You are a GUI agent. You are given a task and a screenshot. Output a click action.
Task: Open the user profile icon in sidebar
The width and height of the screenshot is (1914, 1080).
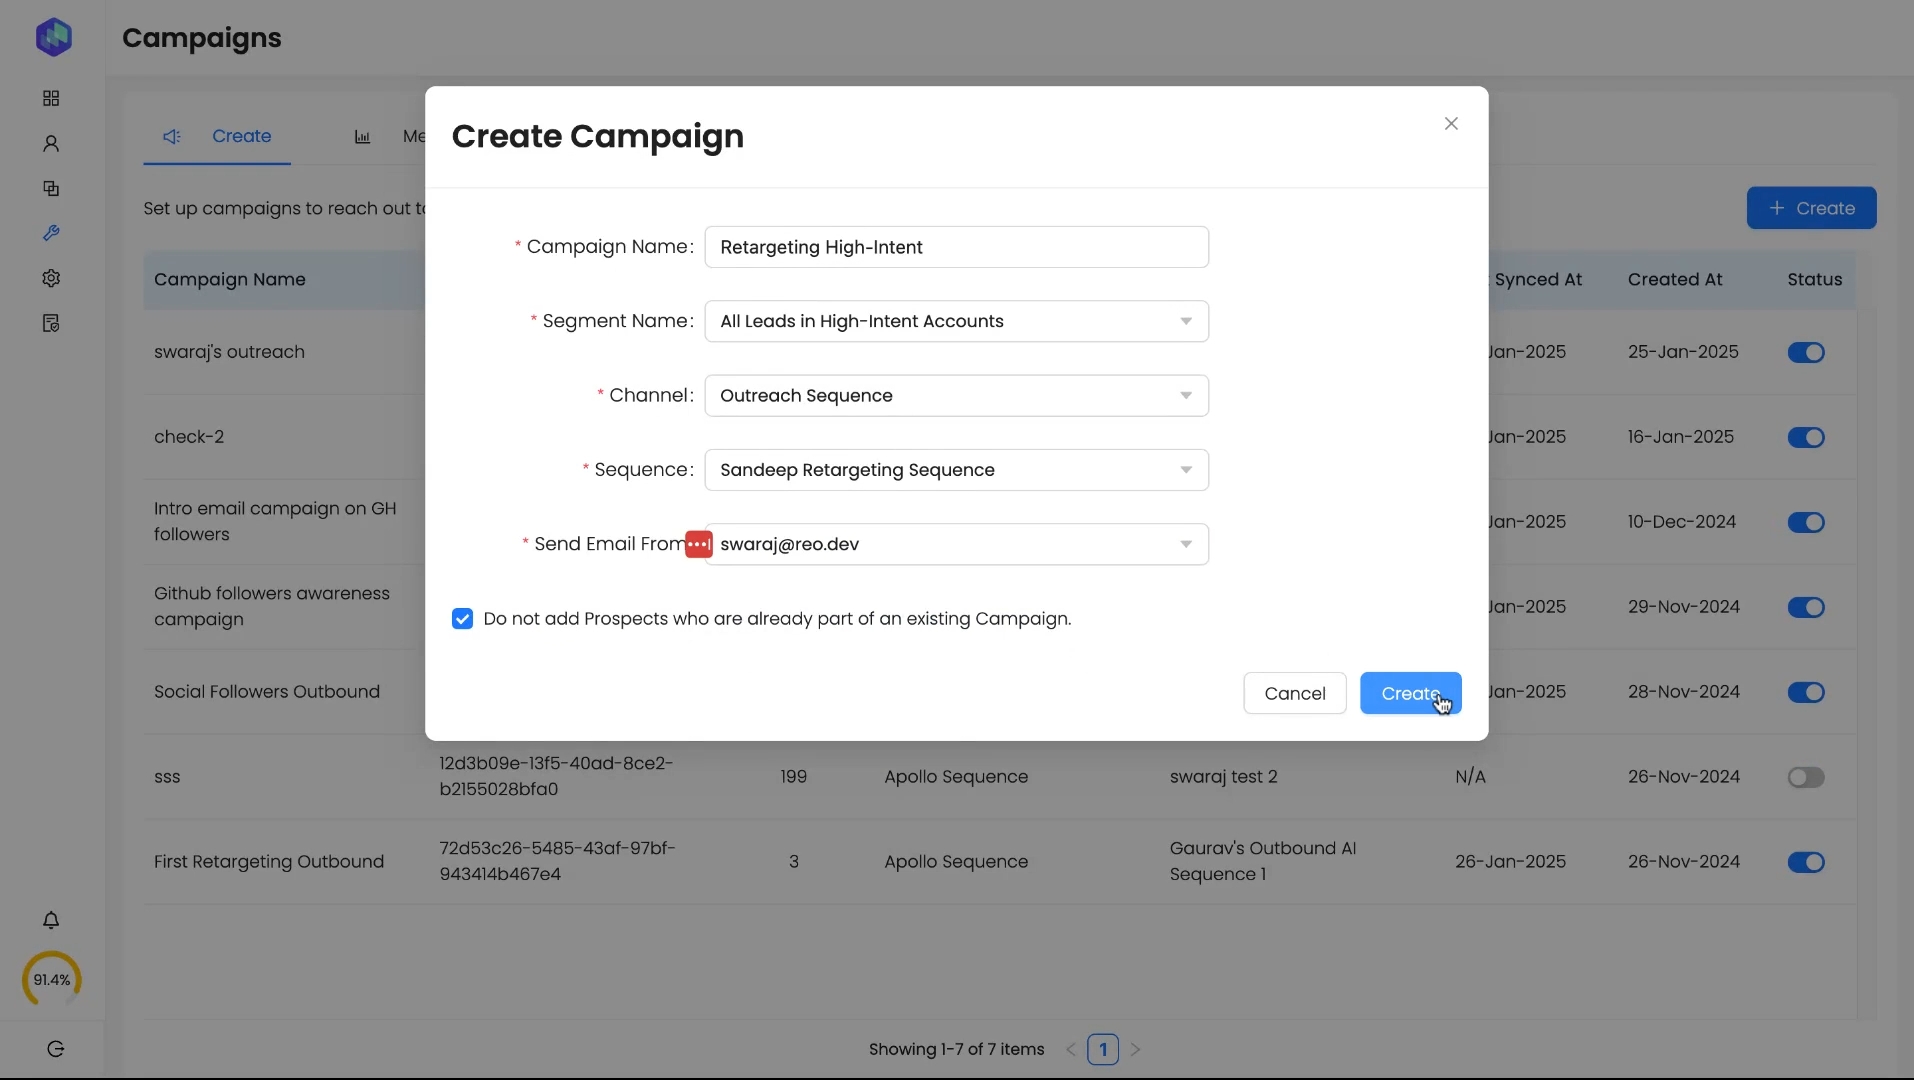[x=51, y=144]
